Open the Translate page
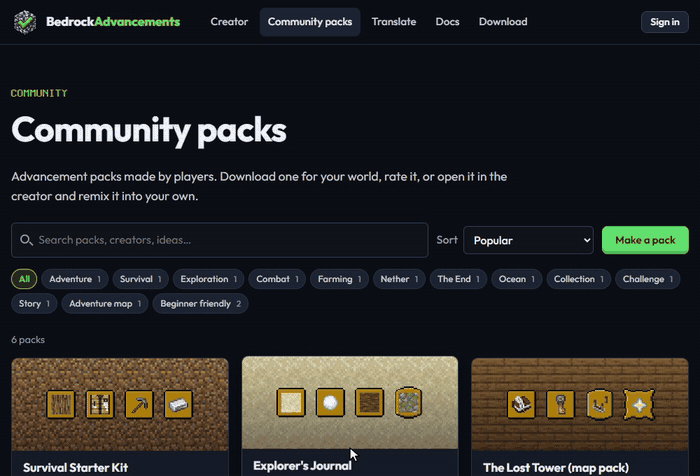Screen dimensions: 700x476 (x=394, y=22)
